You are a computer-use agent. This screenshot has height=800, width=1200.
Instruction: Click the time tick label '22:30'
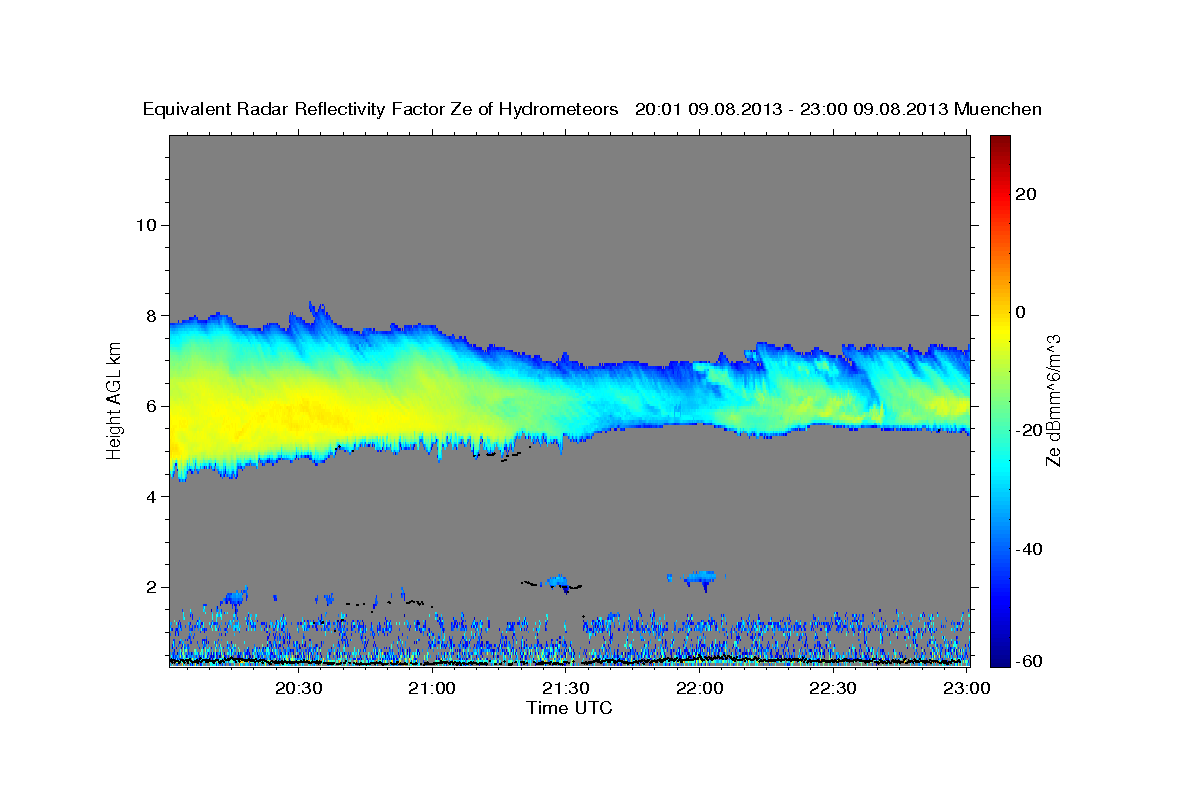(x=833, y=688)
